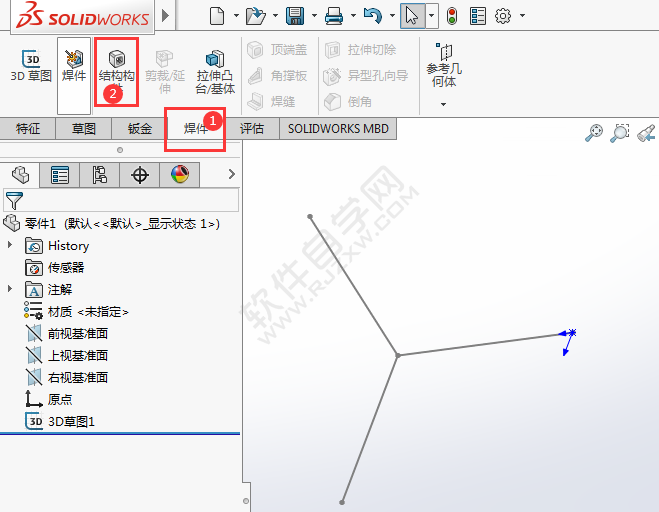Expand the 注解 annotations folder
The image size is (659, 512).
click(x=10, y=288)
